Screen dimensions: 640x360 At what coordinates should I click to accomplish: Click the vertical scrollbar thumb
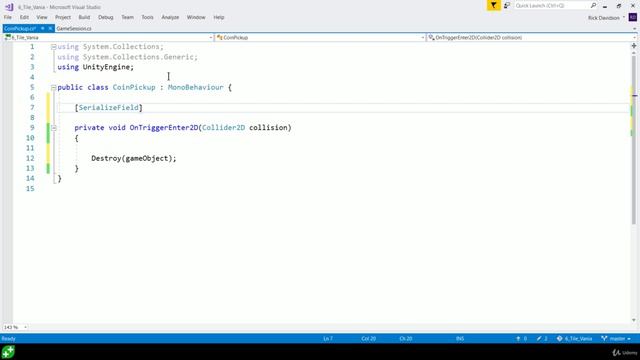click(x=634, y=139)
